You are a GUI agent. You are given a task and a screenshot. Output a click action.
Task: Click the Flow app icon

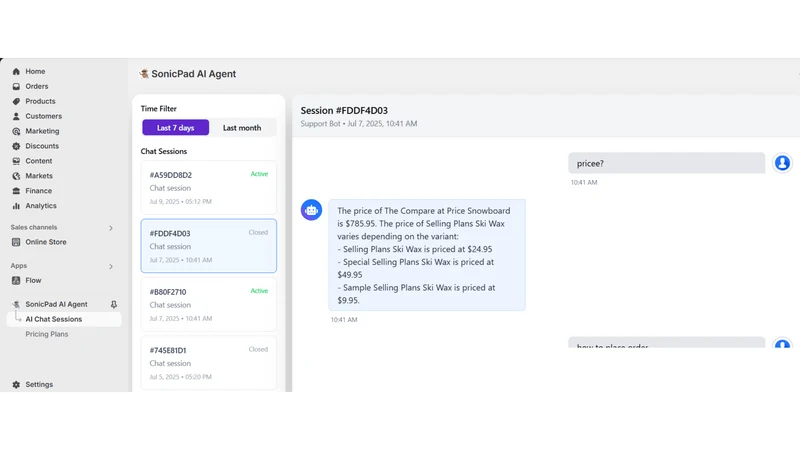pos(16,280)
